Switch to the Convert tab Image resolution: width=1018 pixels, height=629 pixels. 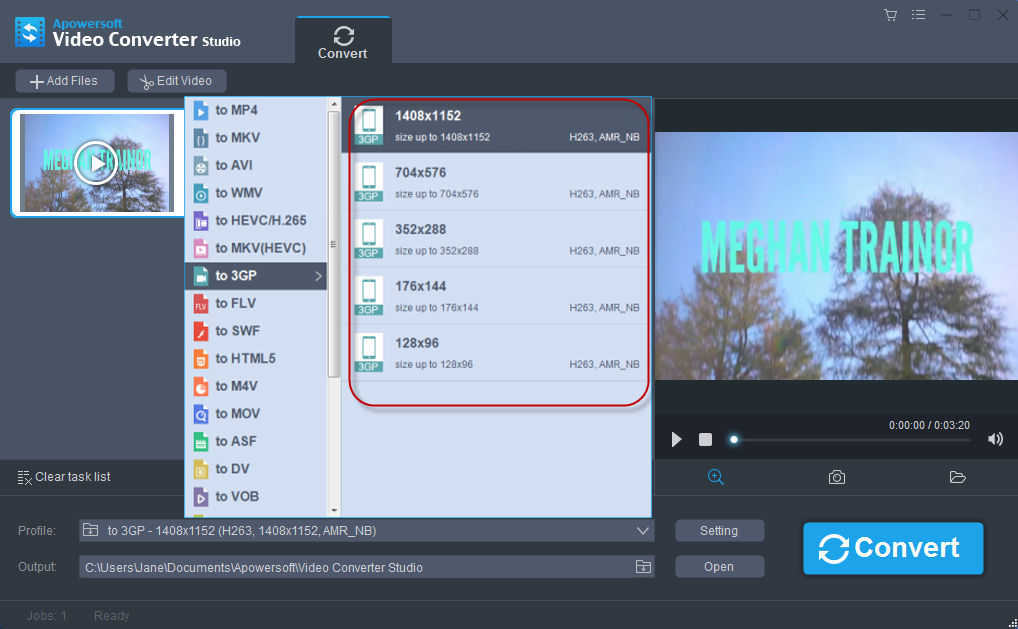343,42
